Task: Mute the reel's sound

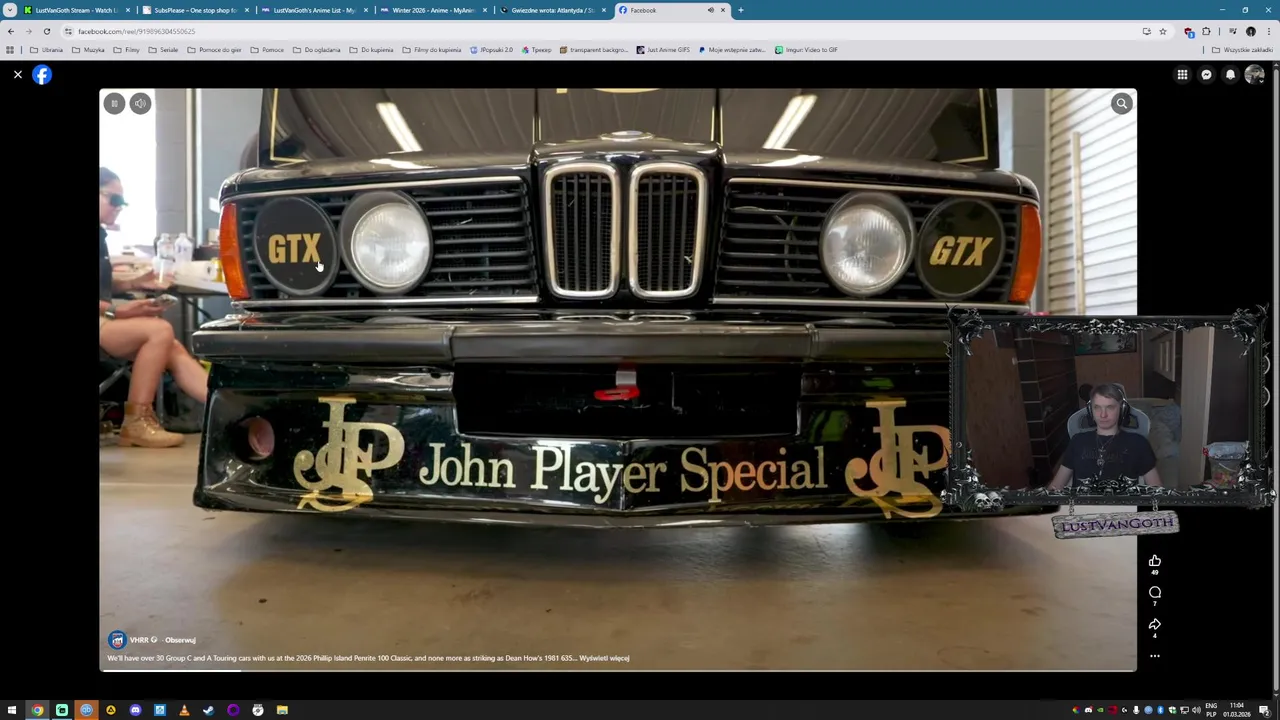Action: tap(140, 103)
